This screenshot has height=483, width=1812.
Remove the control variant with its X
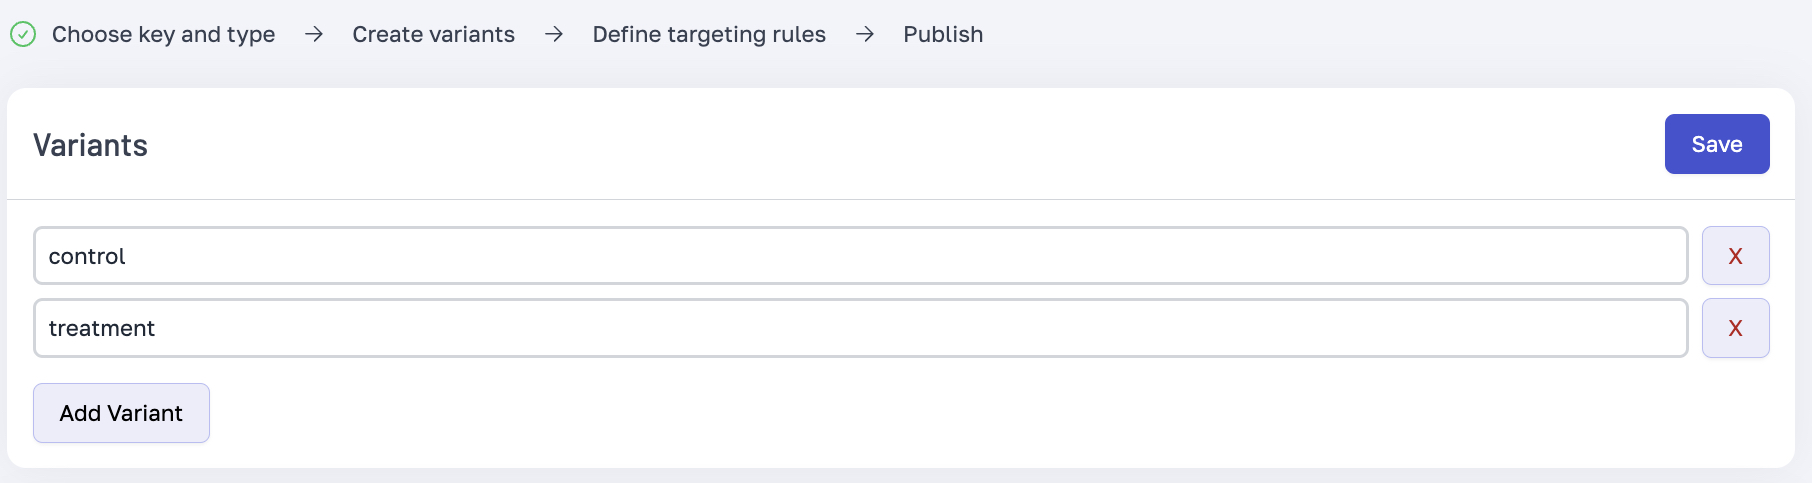[1735, 256]
